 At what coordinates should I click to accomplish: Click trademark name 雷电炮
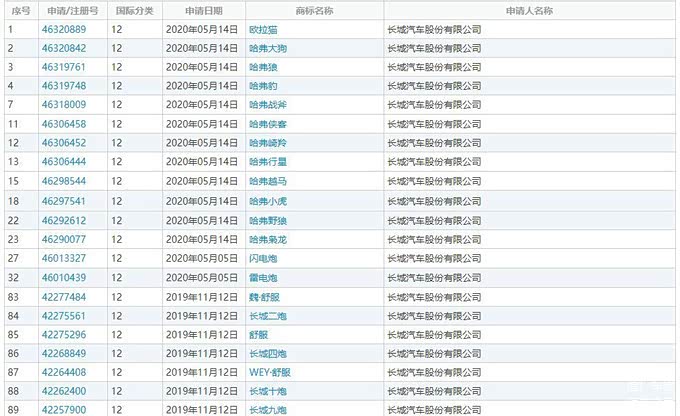(x=264, y=277)
